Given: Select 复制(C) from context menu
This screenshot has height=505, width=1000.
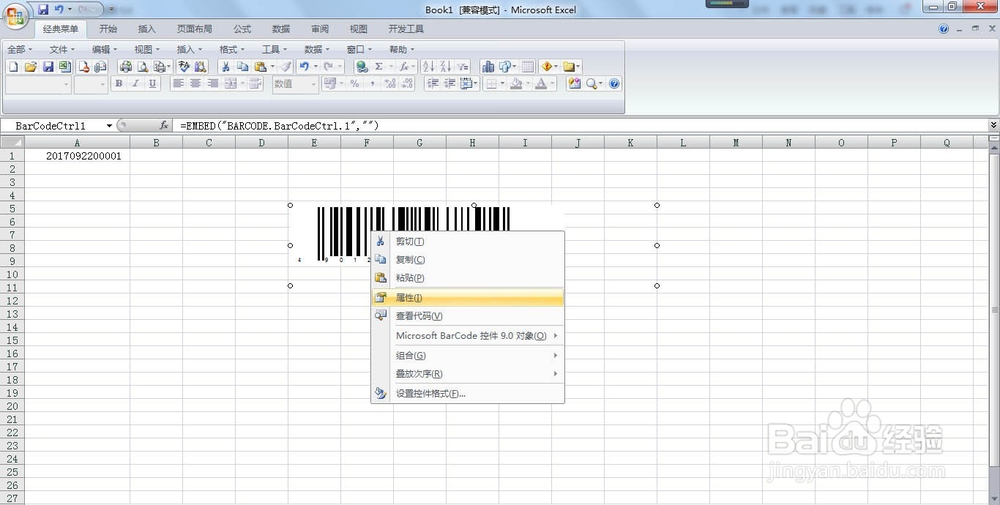Looking at the screenshot, I should 467,260.
